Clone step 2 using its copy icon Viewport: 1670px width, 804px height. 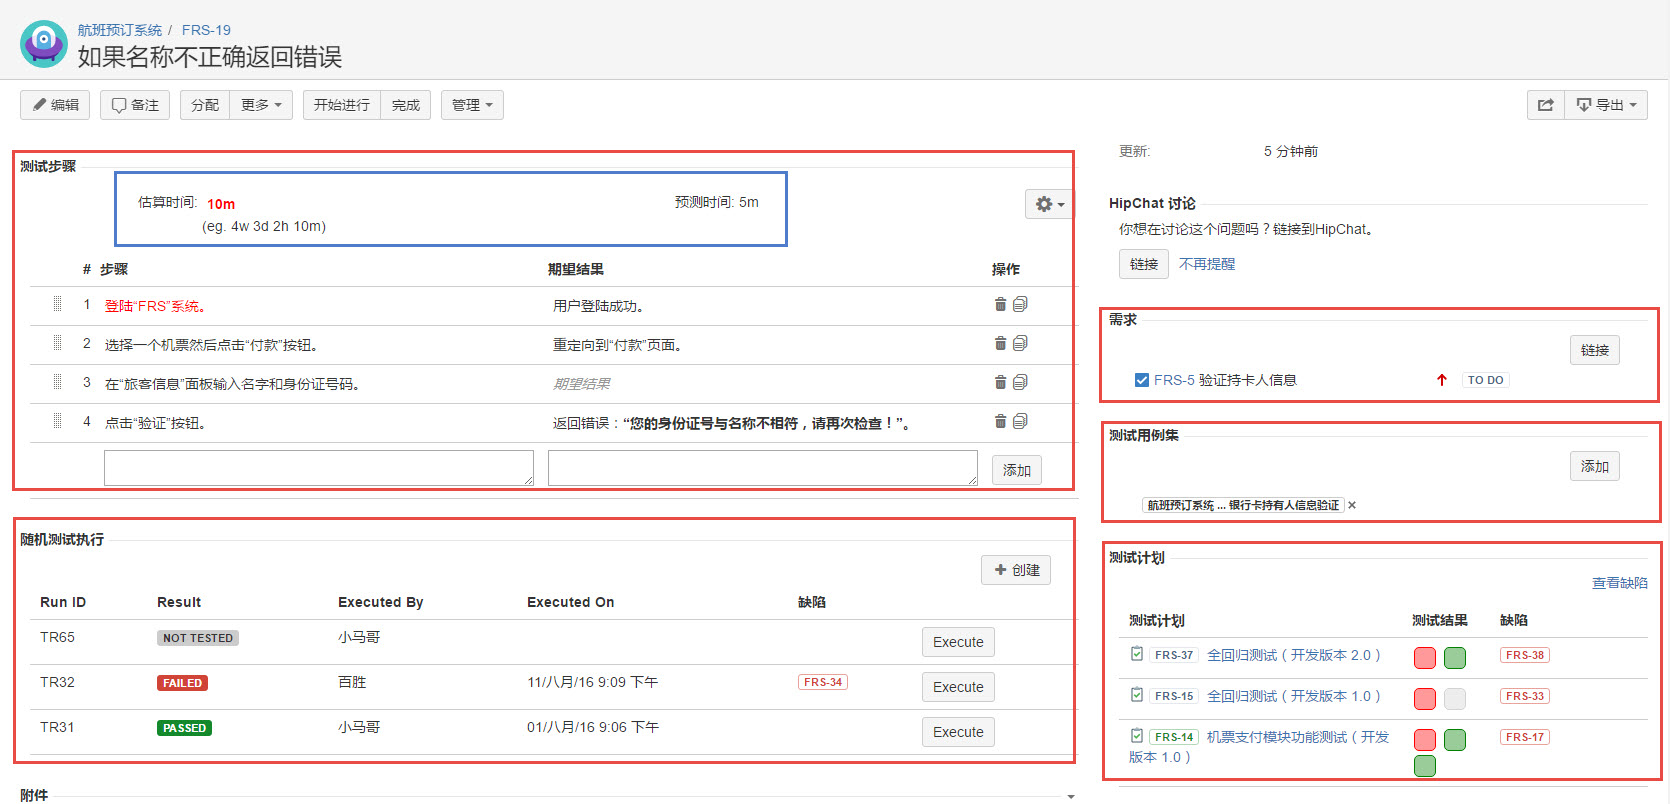1020,344
